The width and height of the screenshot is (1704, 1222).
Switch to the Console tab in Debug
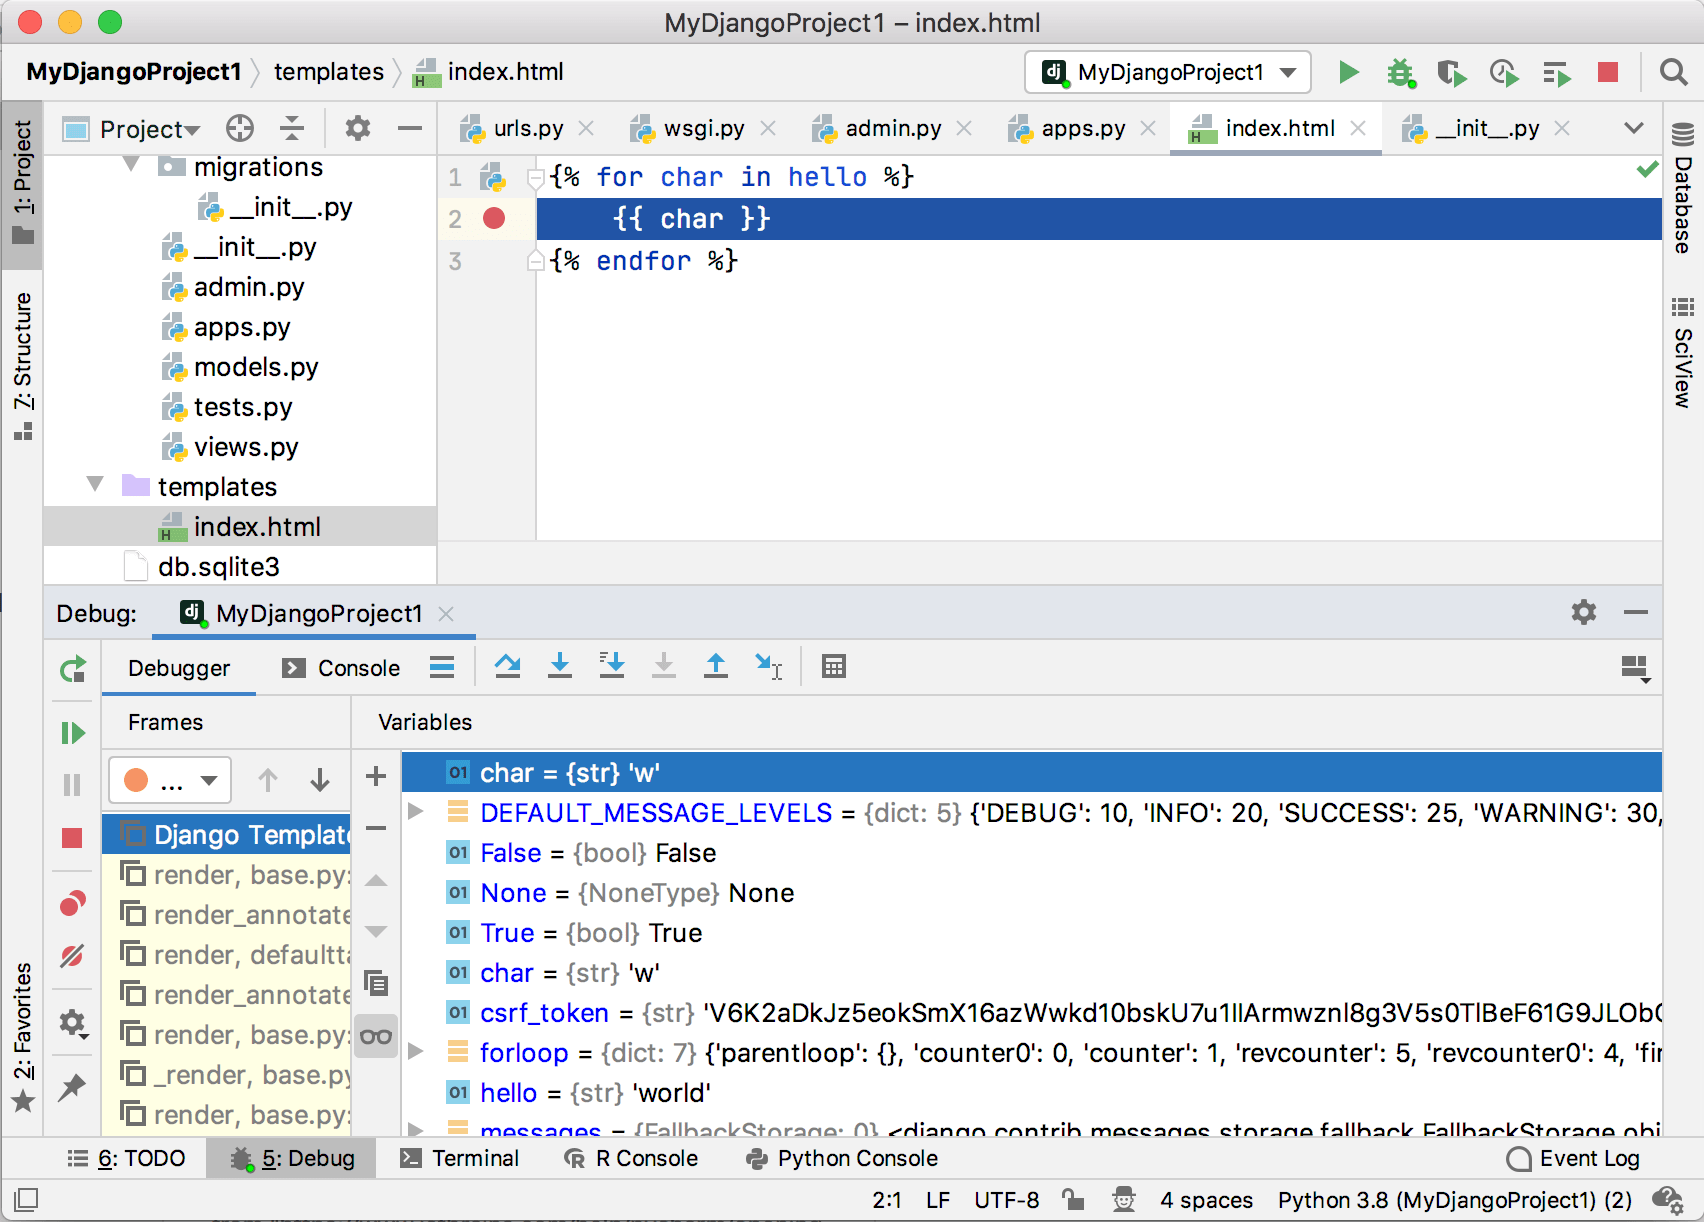[x=356, y=668]
